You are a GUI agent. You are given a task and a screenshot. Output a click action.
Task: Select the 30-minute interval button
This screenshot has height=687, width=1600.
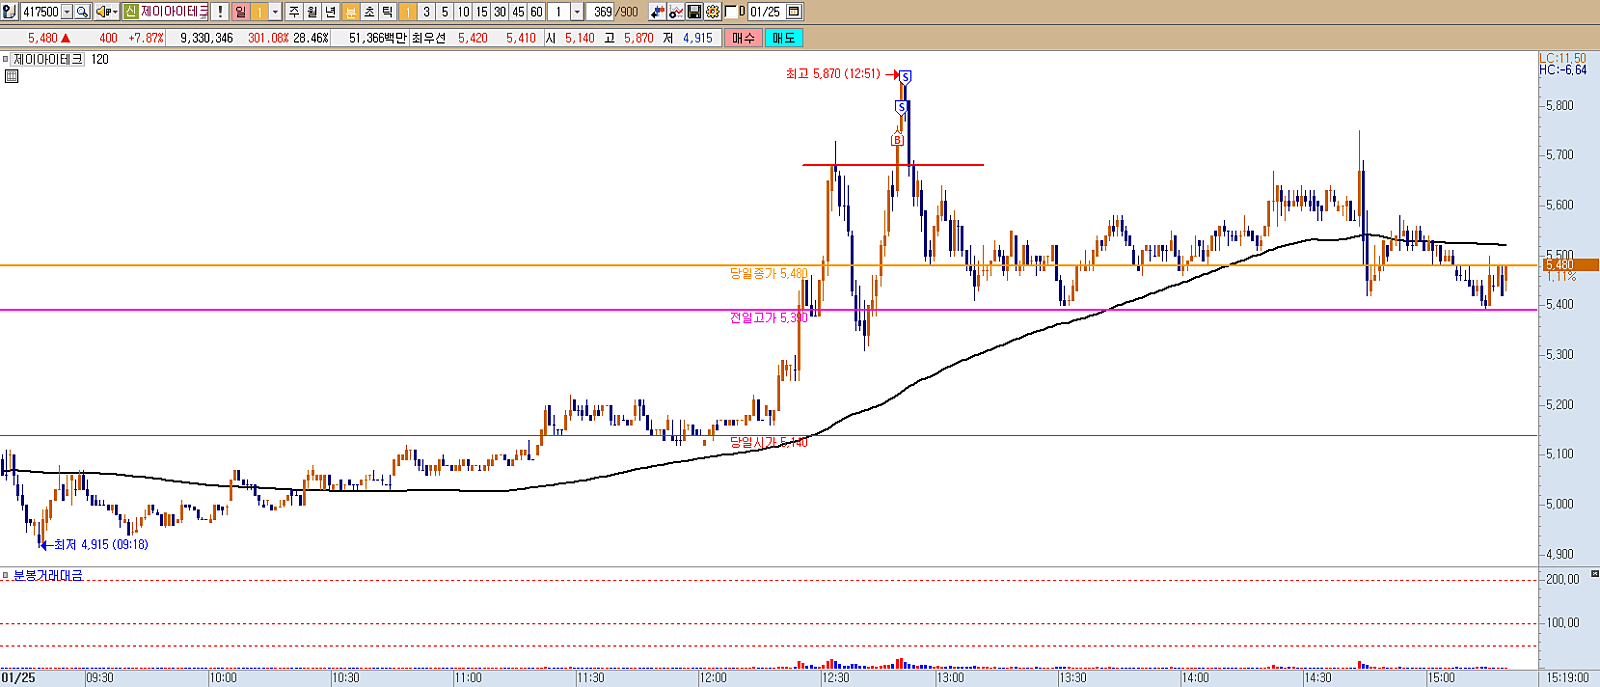pos(500,12)
